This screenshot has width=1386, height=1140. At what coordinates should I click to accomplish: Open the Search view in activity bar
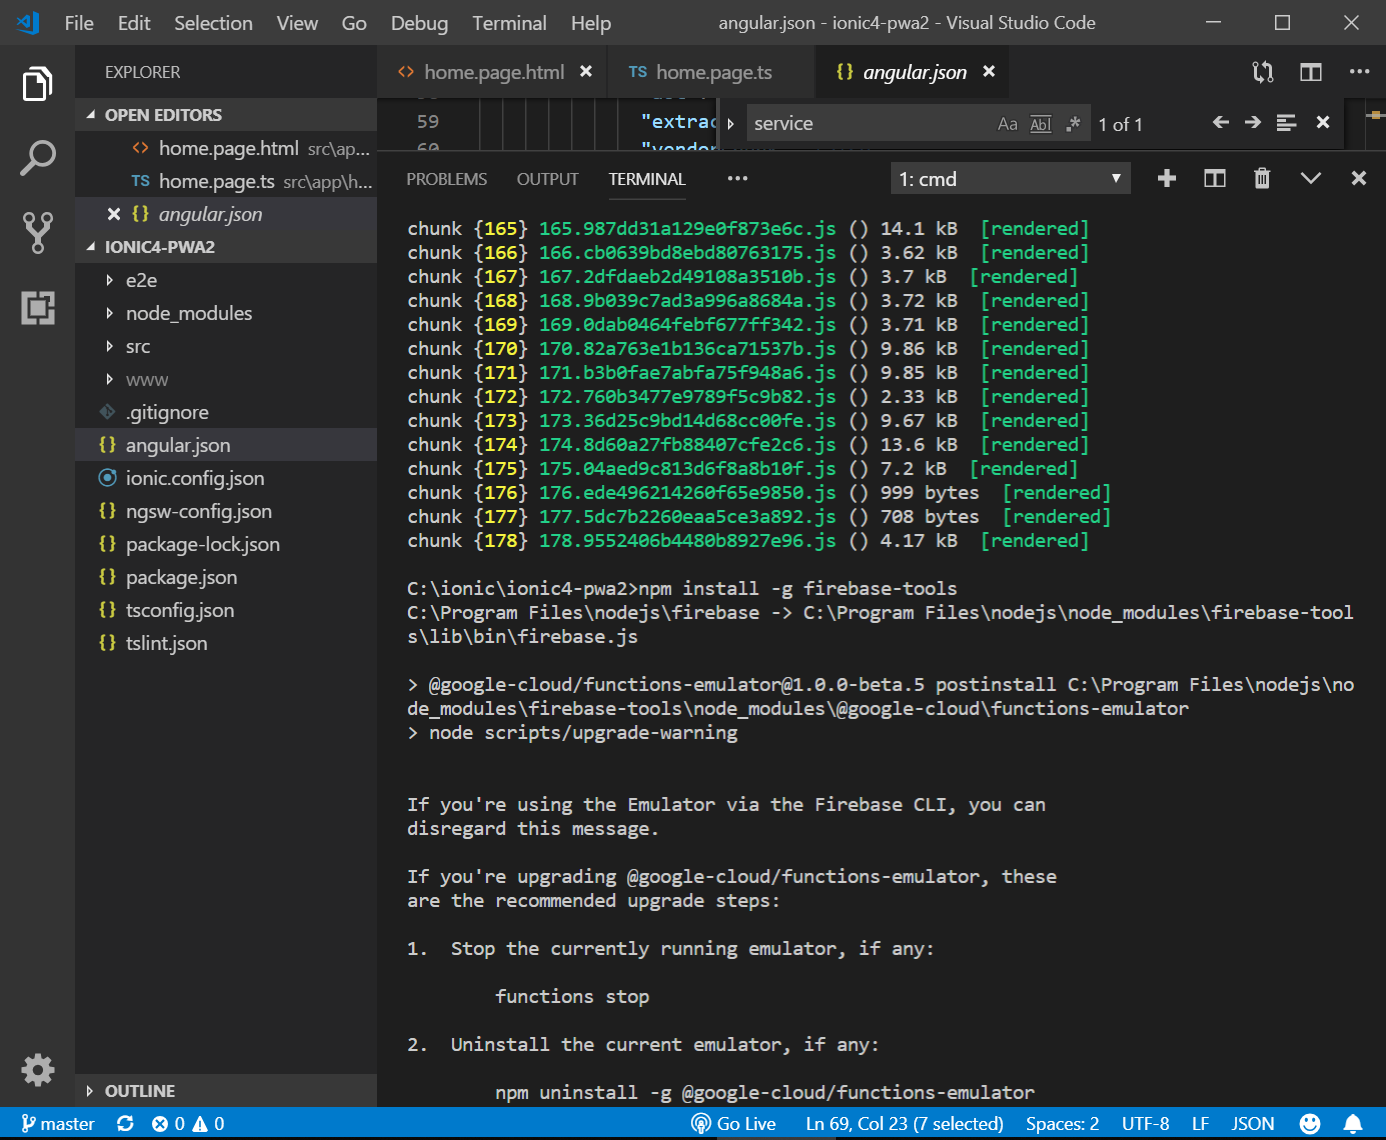click(37, 158)
